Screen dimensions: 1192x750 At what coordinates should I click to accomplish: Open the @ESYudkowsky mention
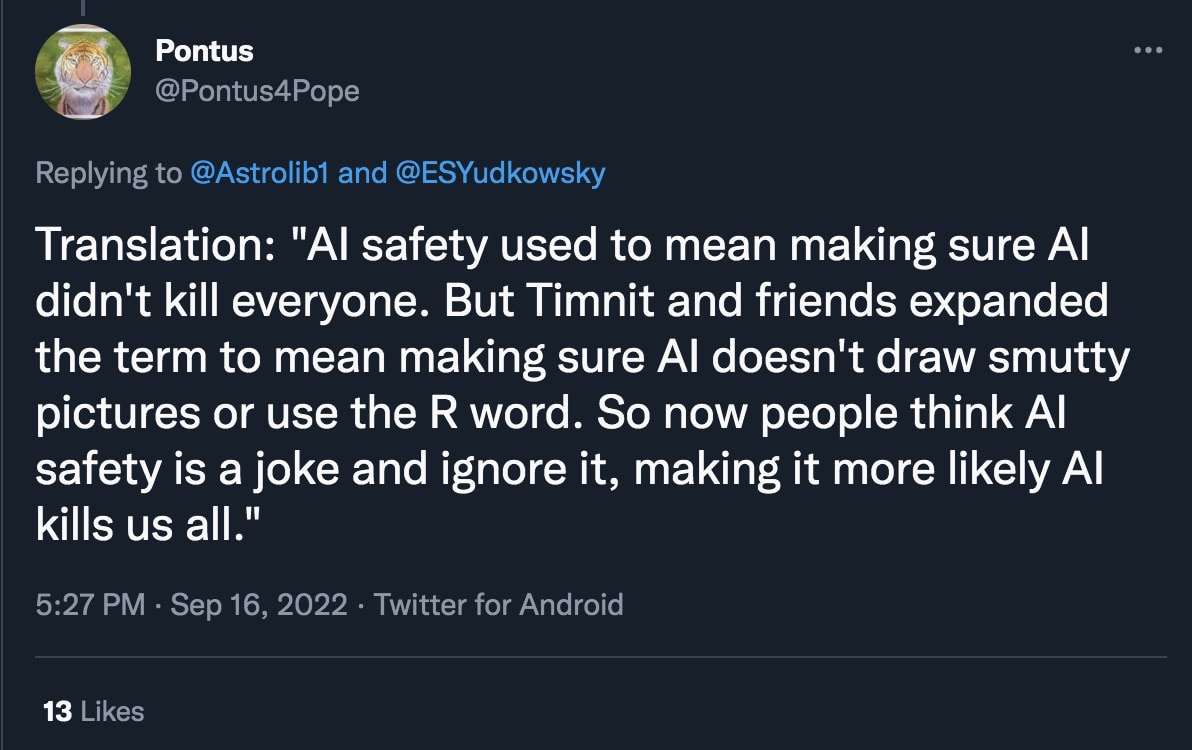(500, 173)
